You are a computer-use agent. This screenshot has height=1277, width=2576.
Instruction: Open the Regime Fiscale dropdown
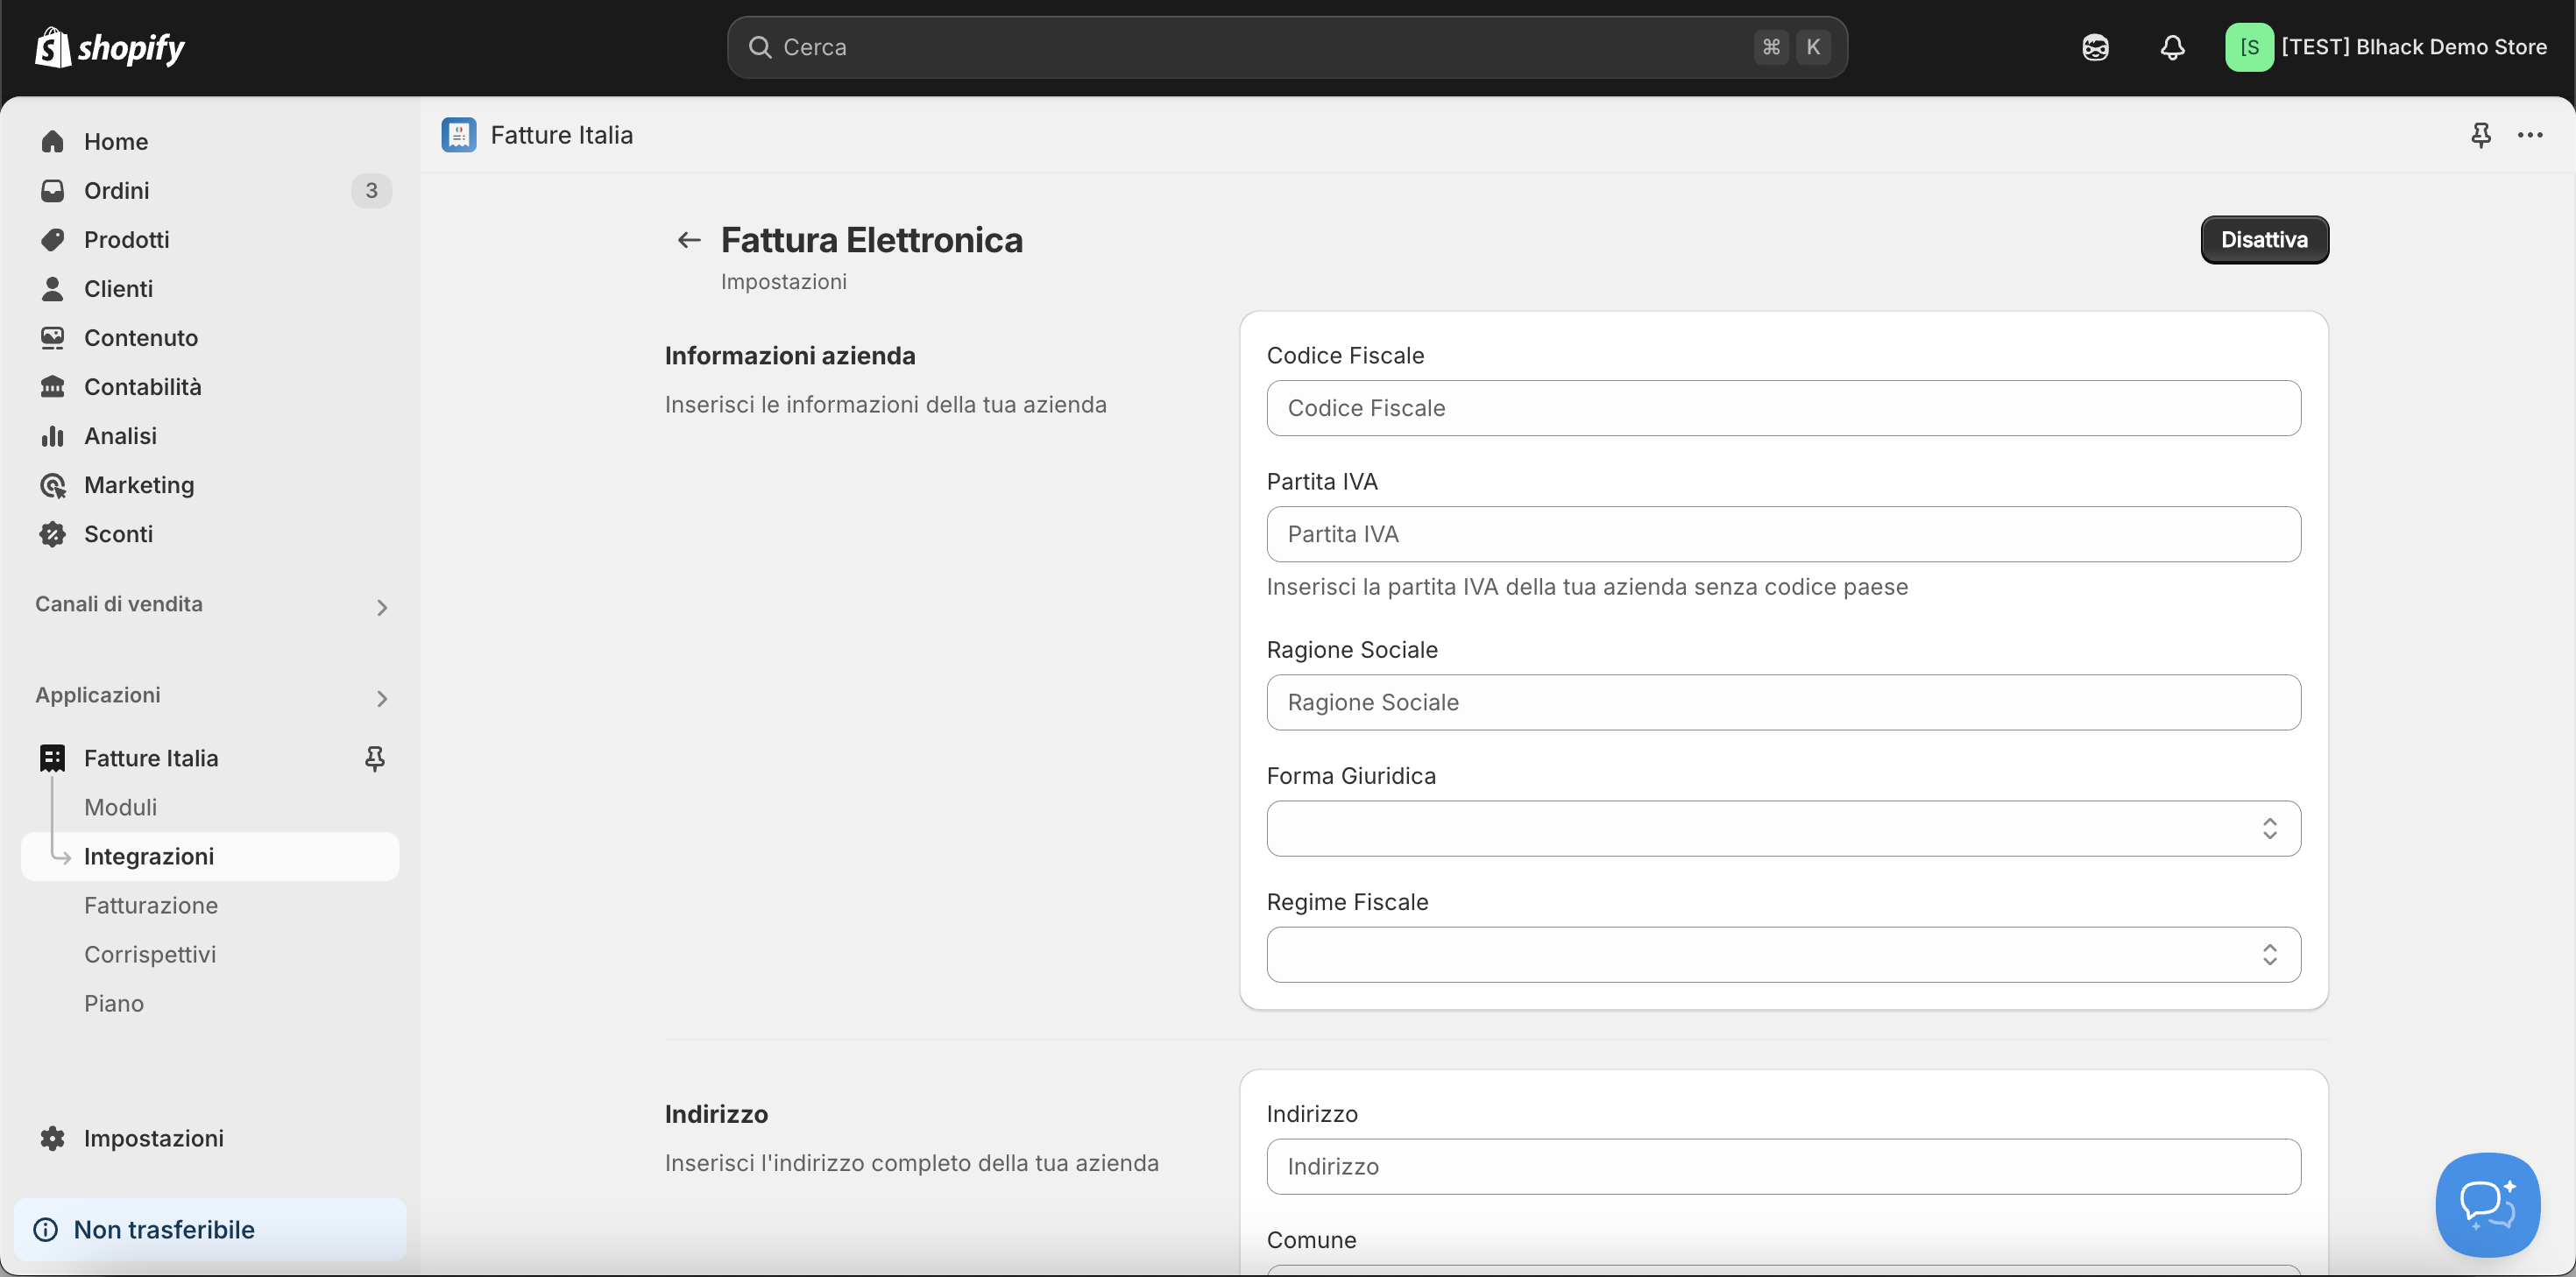pyautogui.click(x=1783, y=954)
